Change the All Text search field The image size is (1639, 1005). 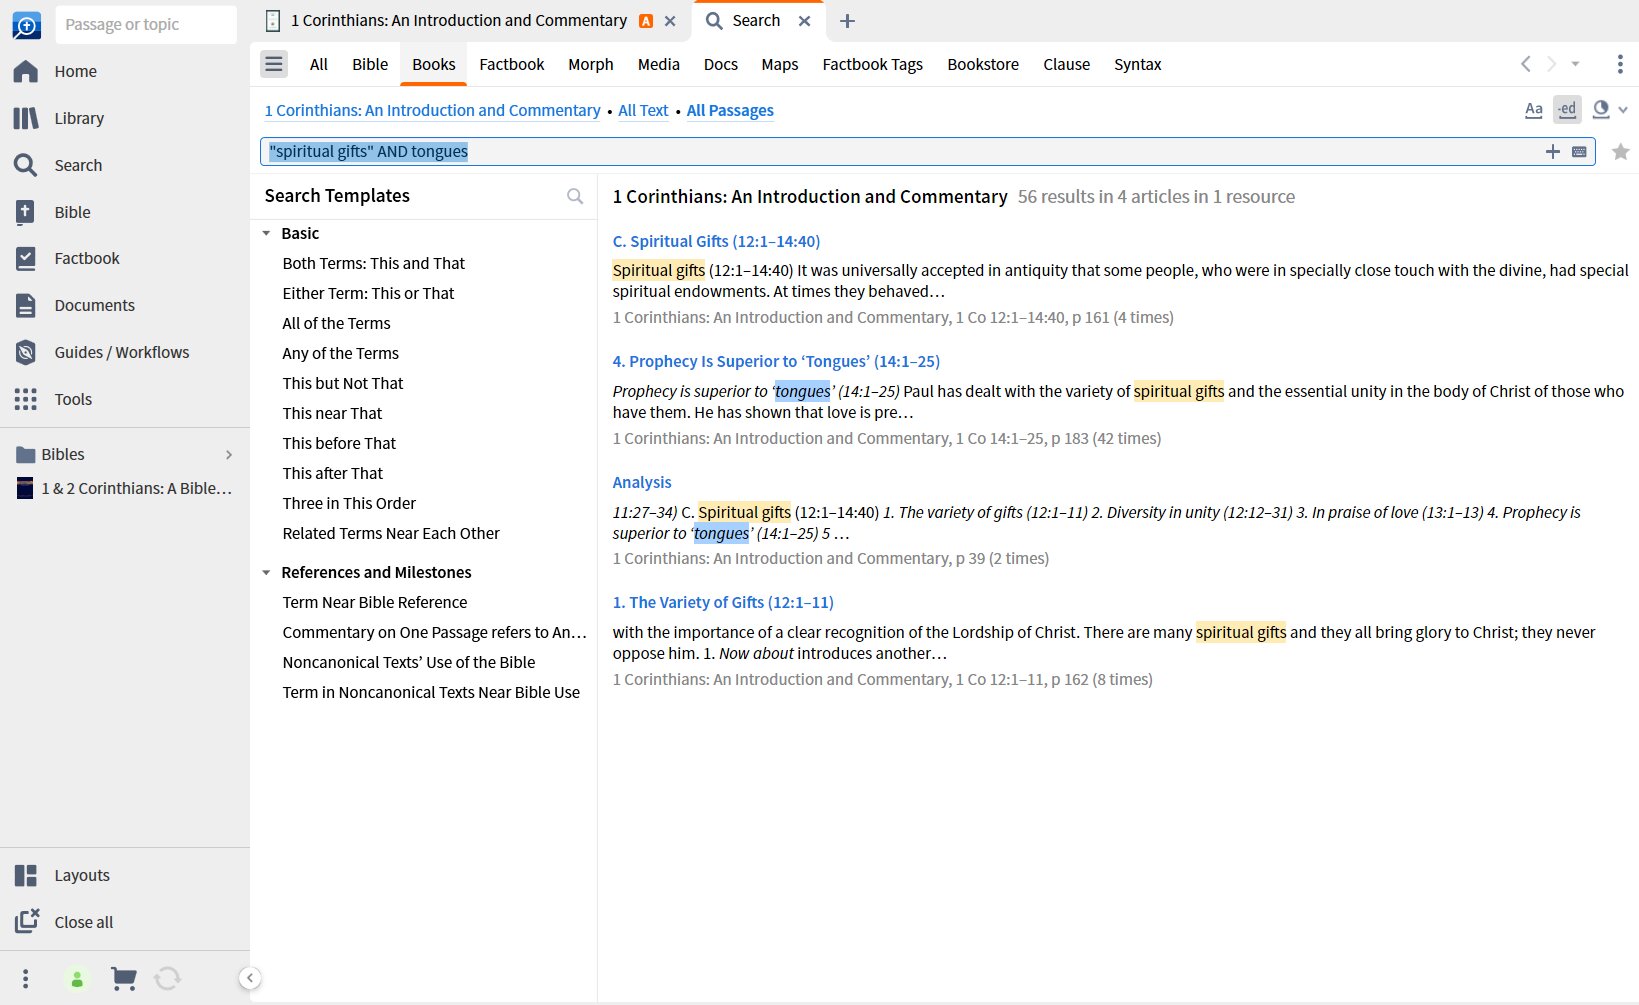[643, 110]
